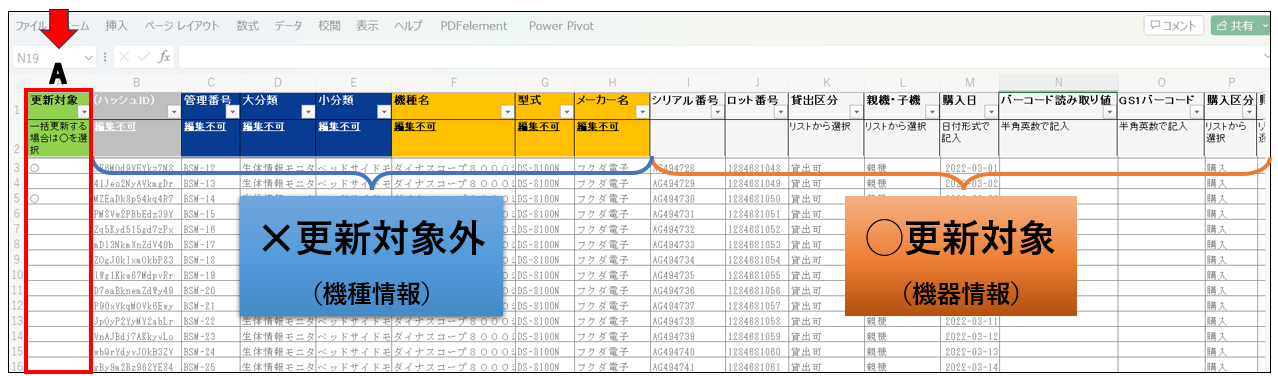Open the filter dropdown on 小分類 header
This screenshot has height=376, width=1278.
point(384,112)
